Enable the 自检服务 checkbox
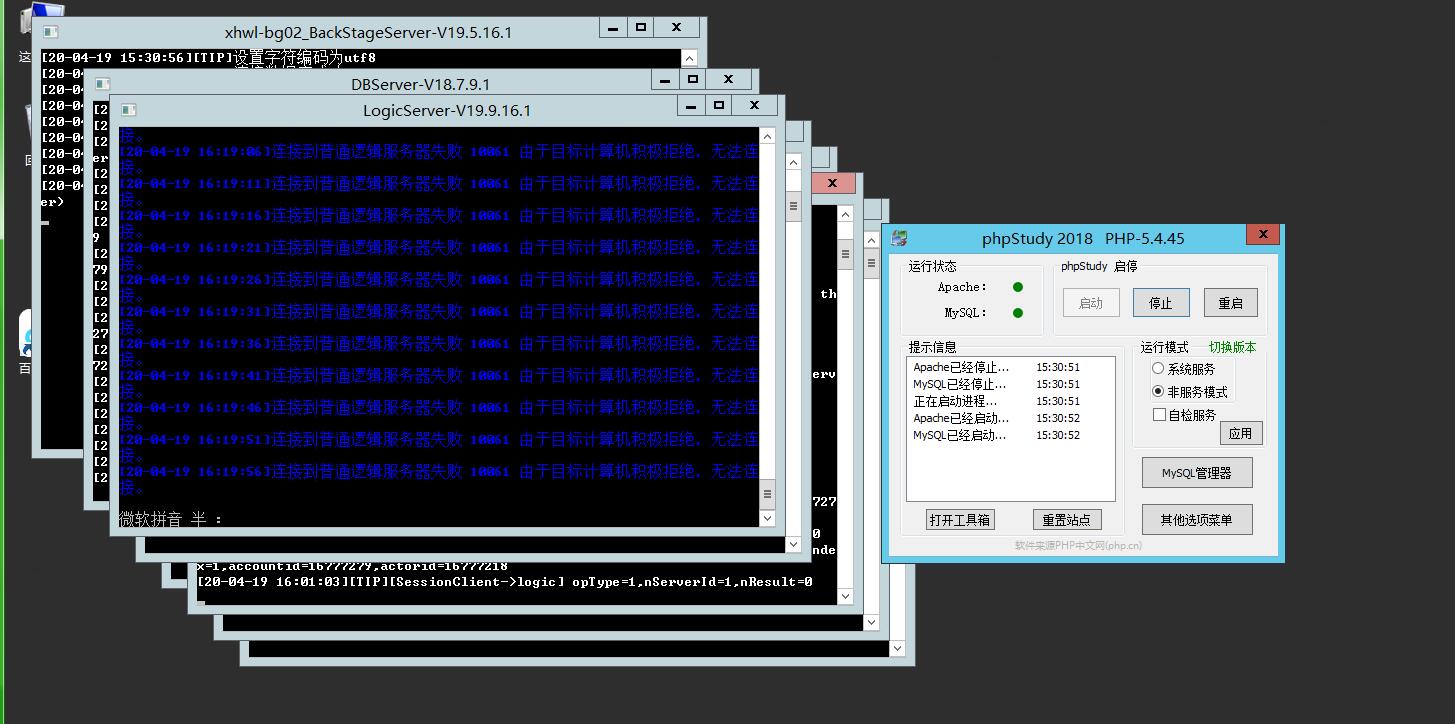The image size is (1455, 724). [x=1159, y=415]
